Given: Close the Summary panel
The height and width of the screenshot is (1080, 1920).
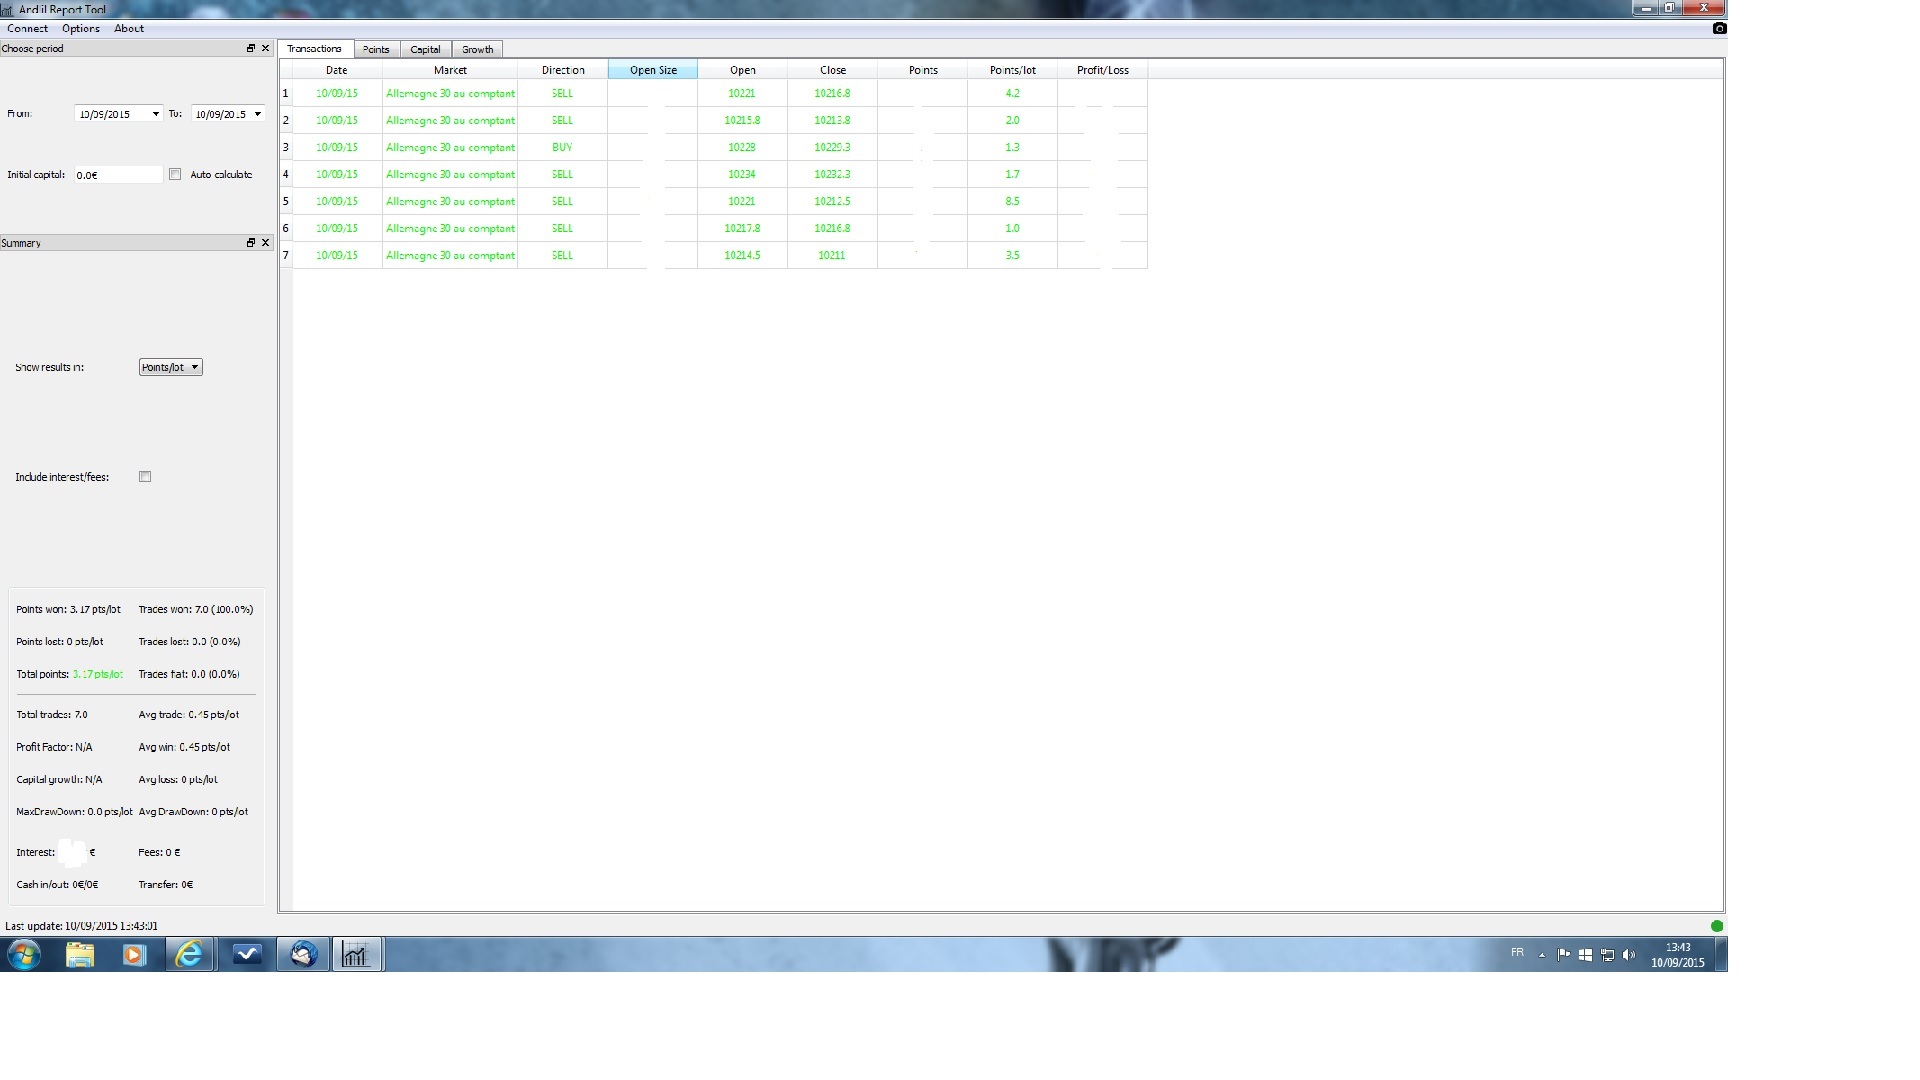Looking at the screenshot, I should pos(265,243).
